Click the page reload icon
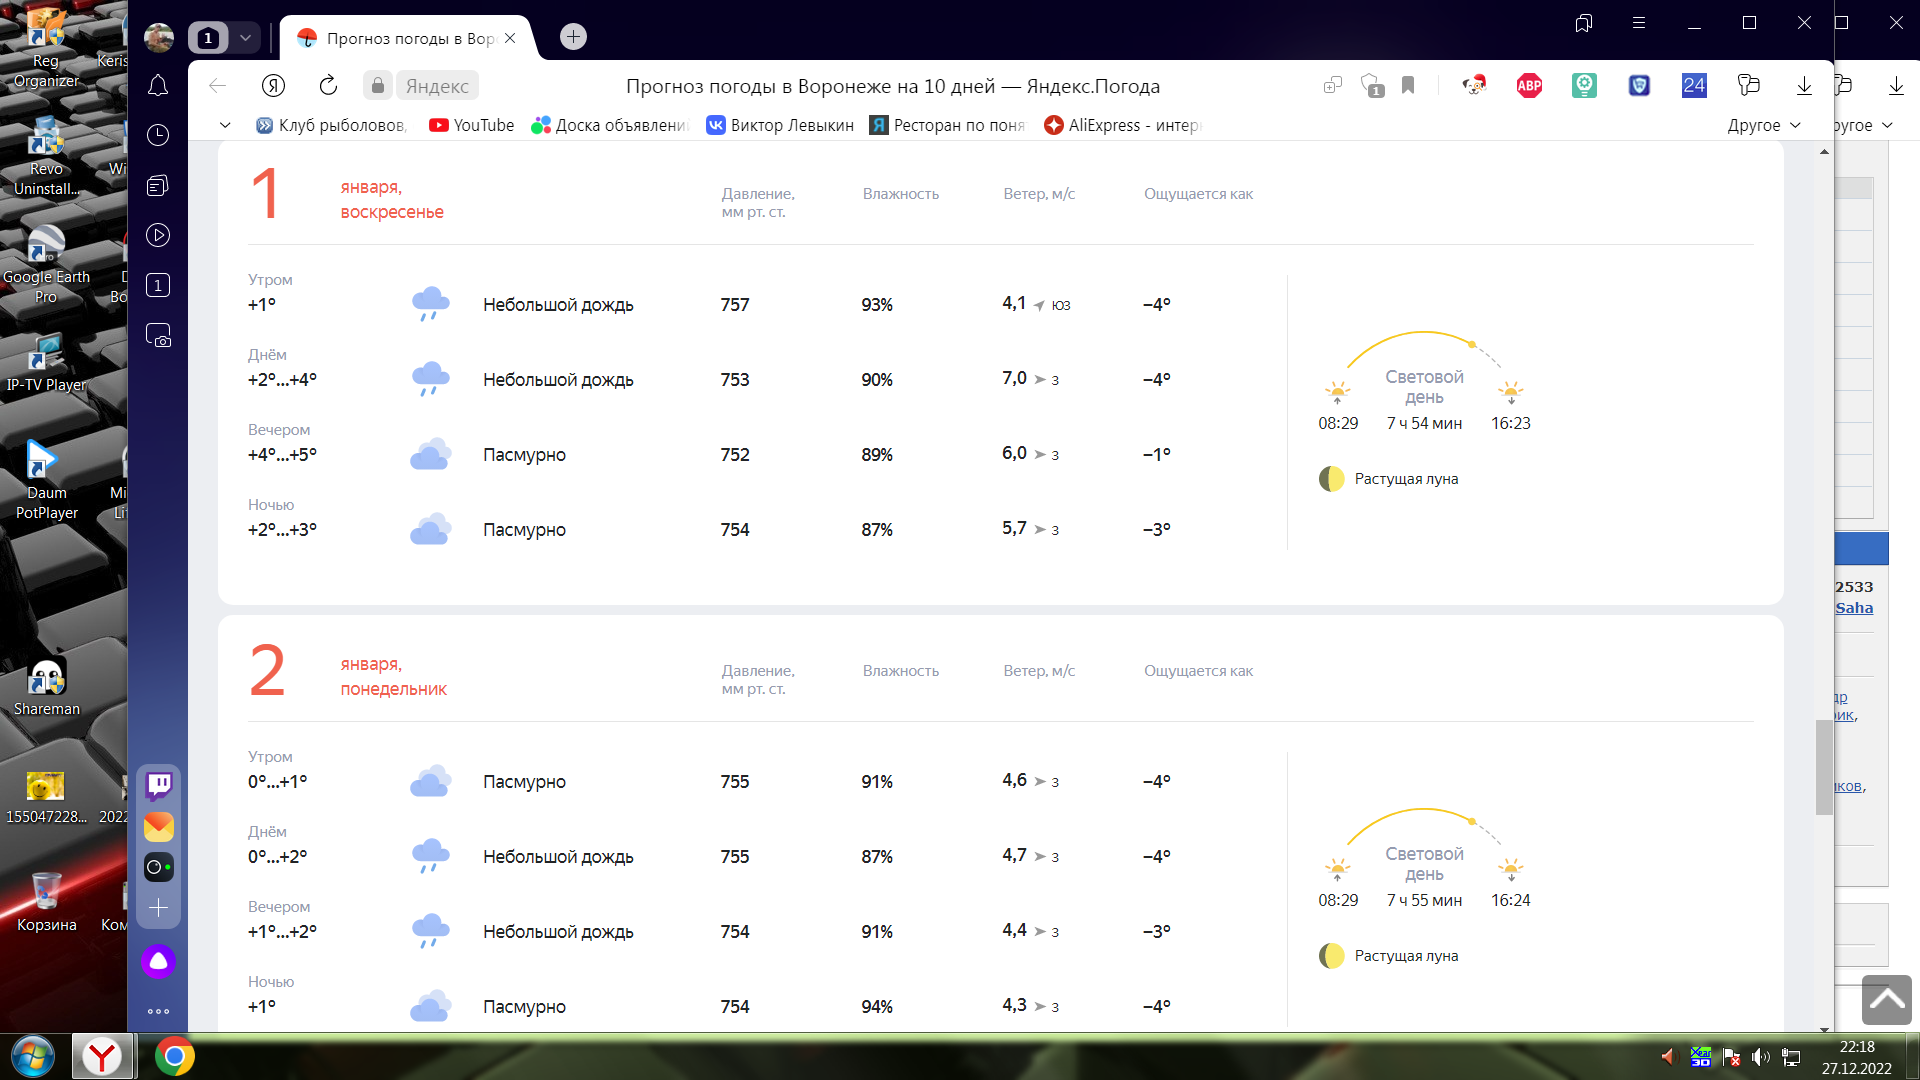The height and width of the screenshot is (1080, 1920). click(328, 86)
